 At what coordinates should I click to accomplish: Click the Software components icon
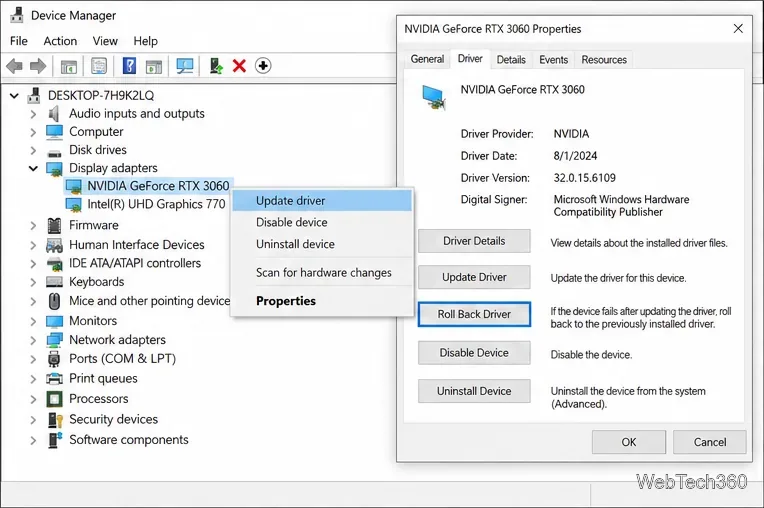pos(55,440)
